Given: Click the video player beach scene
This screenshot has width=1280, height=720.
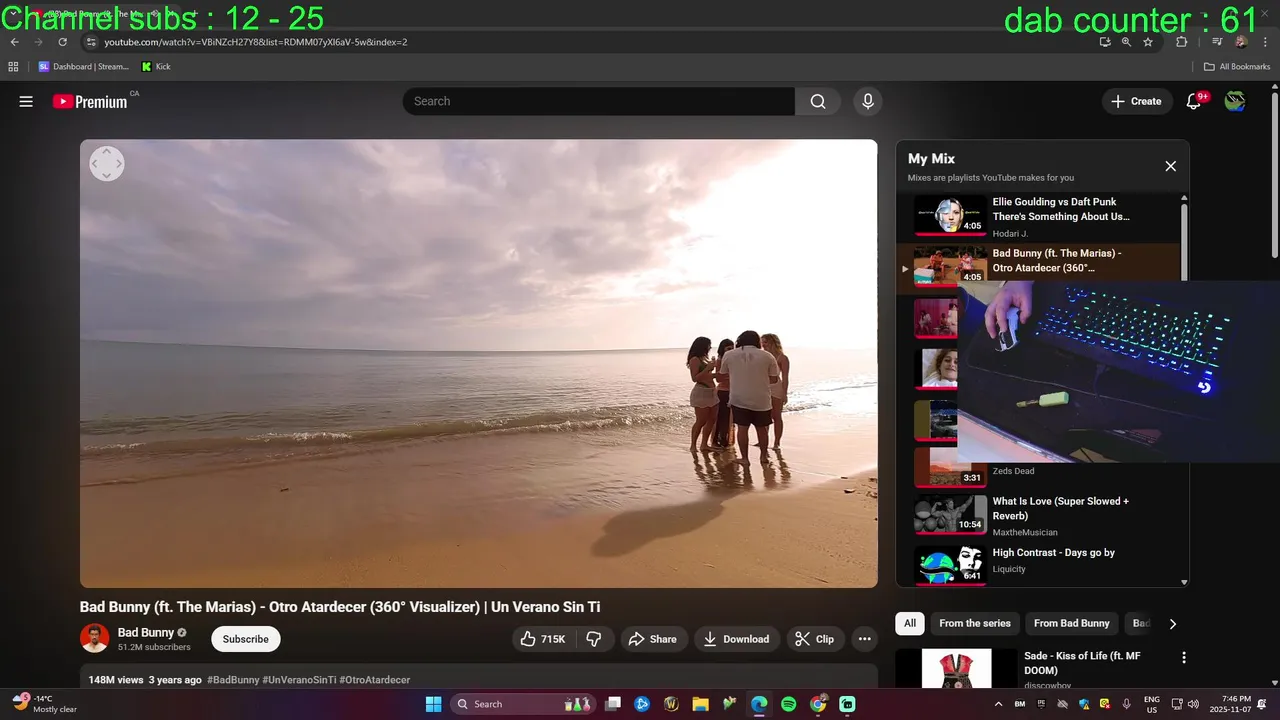Looking at the screenshot, I should 479,363.
